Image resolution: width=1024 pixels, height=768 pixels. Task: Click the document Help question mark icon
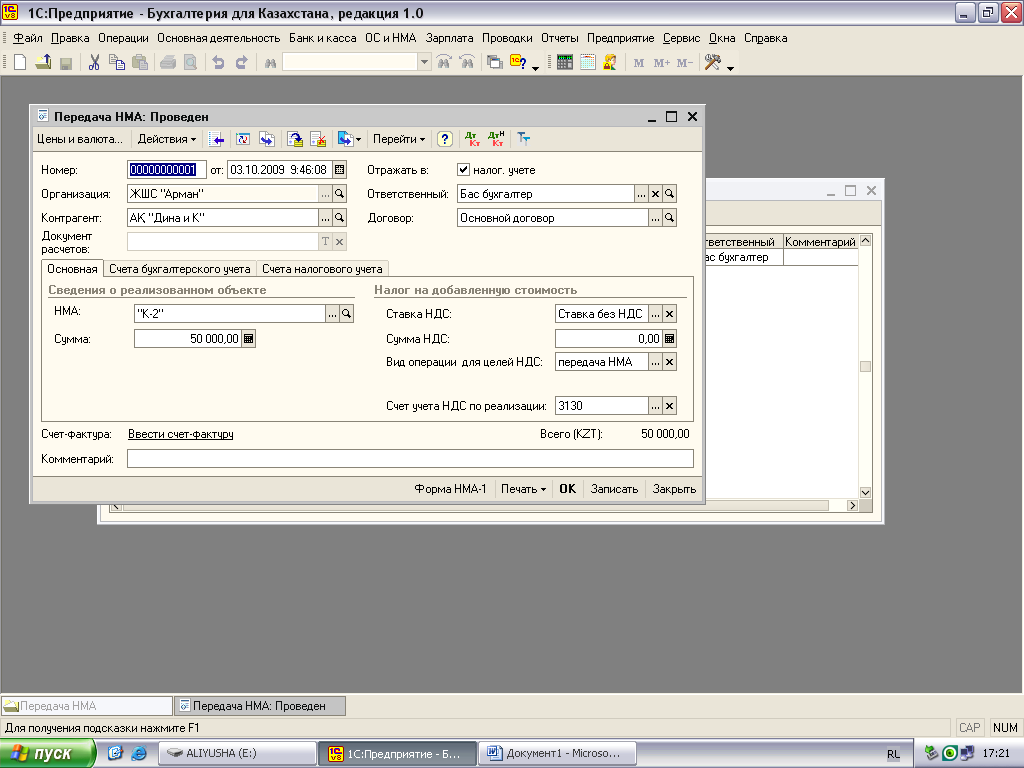tap(445, 139)
